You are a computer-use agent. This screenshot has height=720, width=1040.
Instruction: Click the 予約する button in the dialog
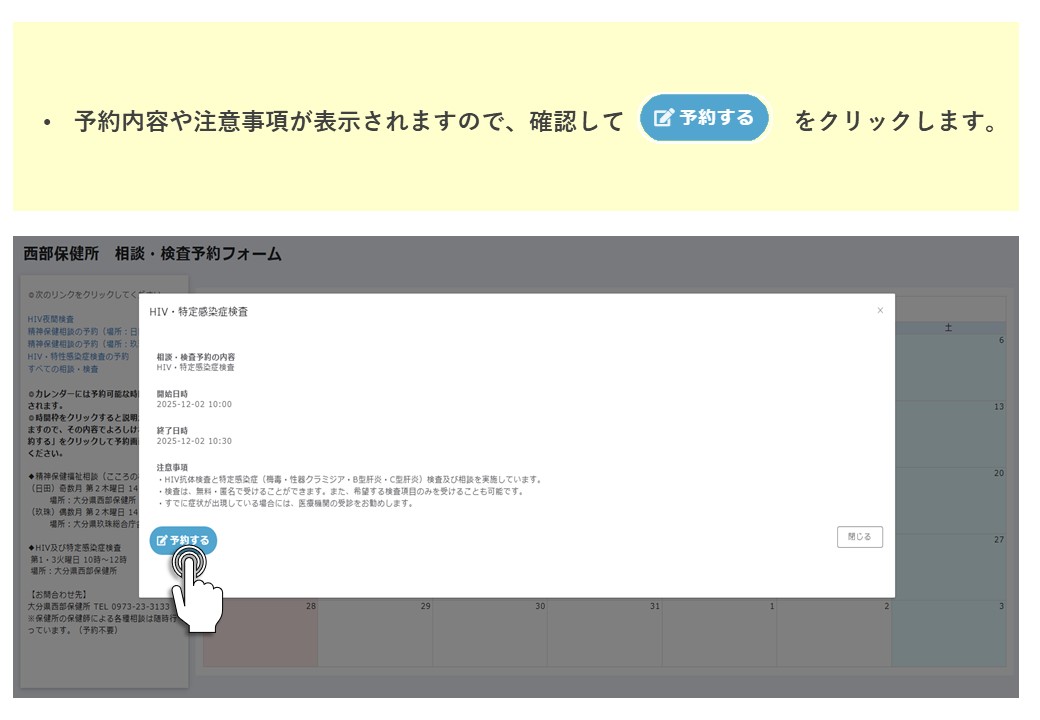(183, 540)
